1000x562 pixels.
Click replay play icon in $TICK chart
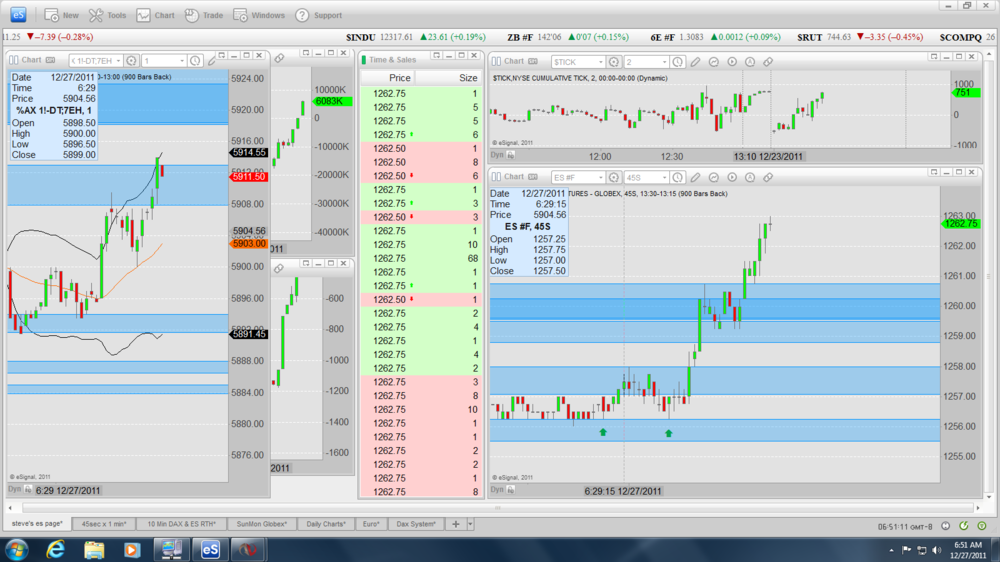tap(732, 62)
